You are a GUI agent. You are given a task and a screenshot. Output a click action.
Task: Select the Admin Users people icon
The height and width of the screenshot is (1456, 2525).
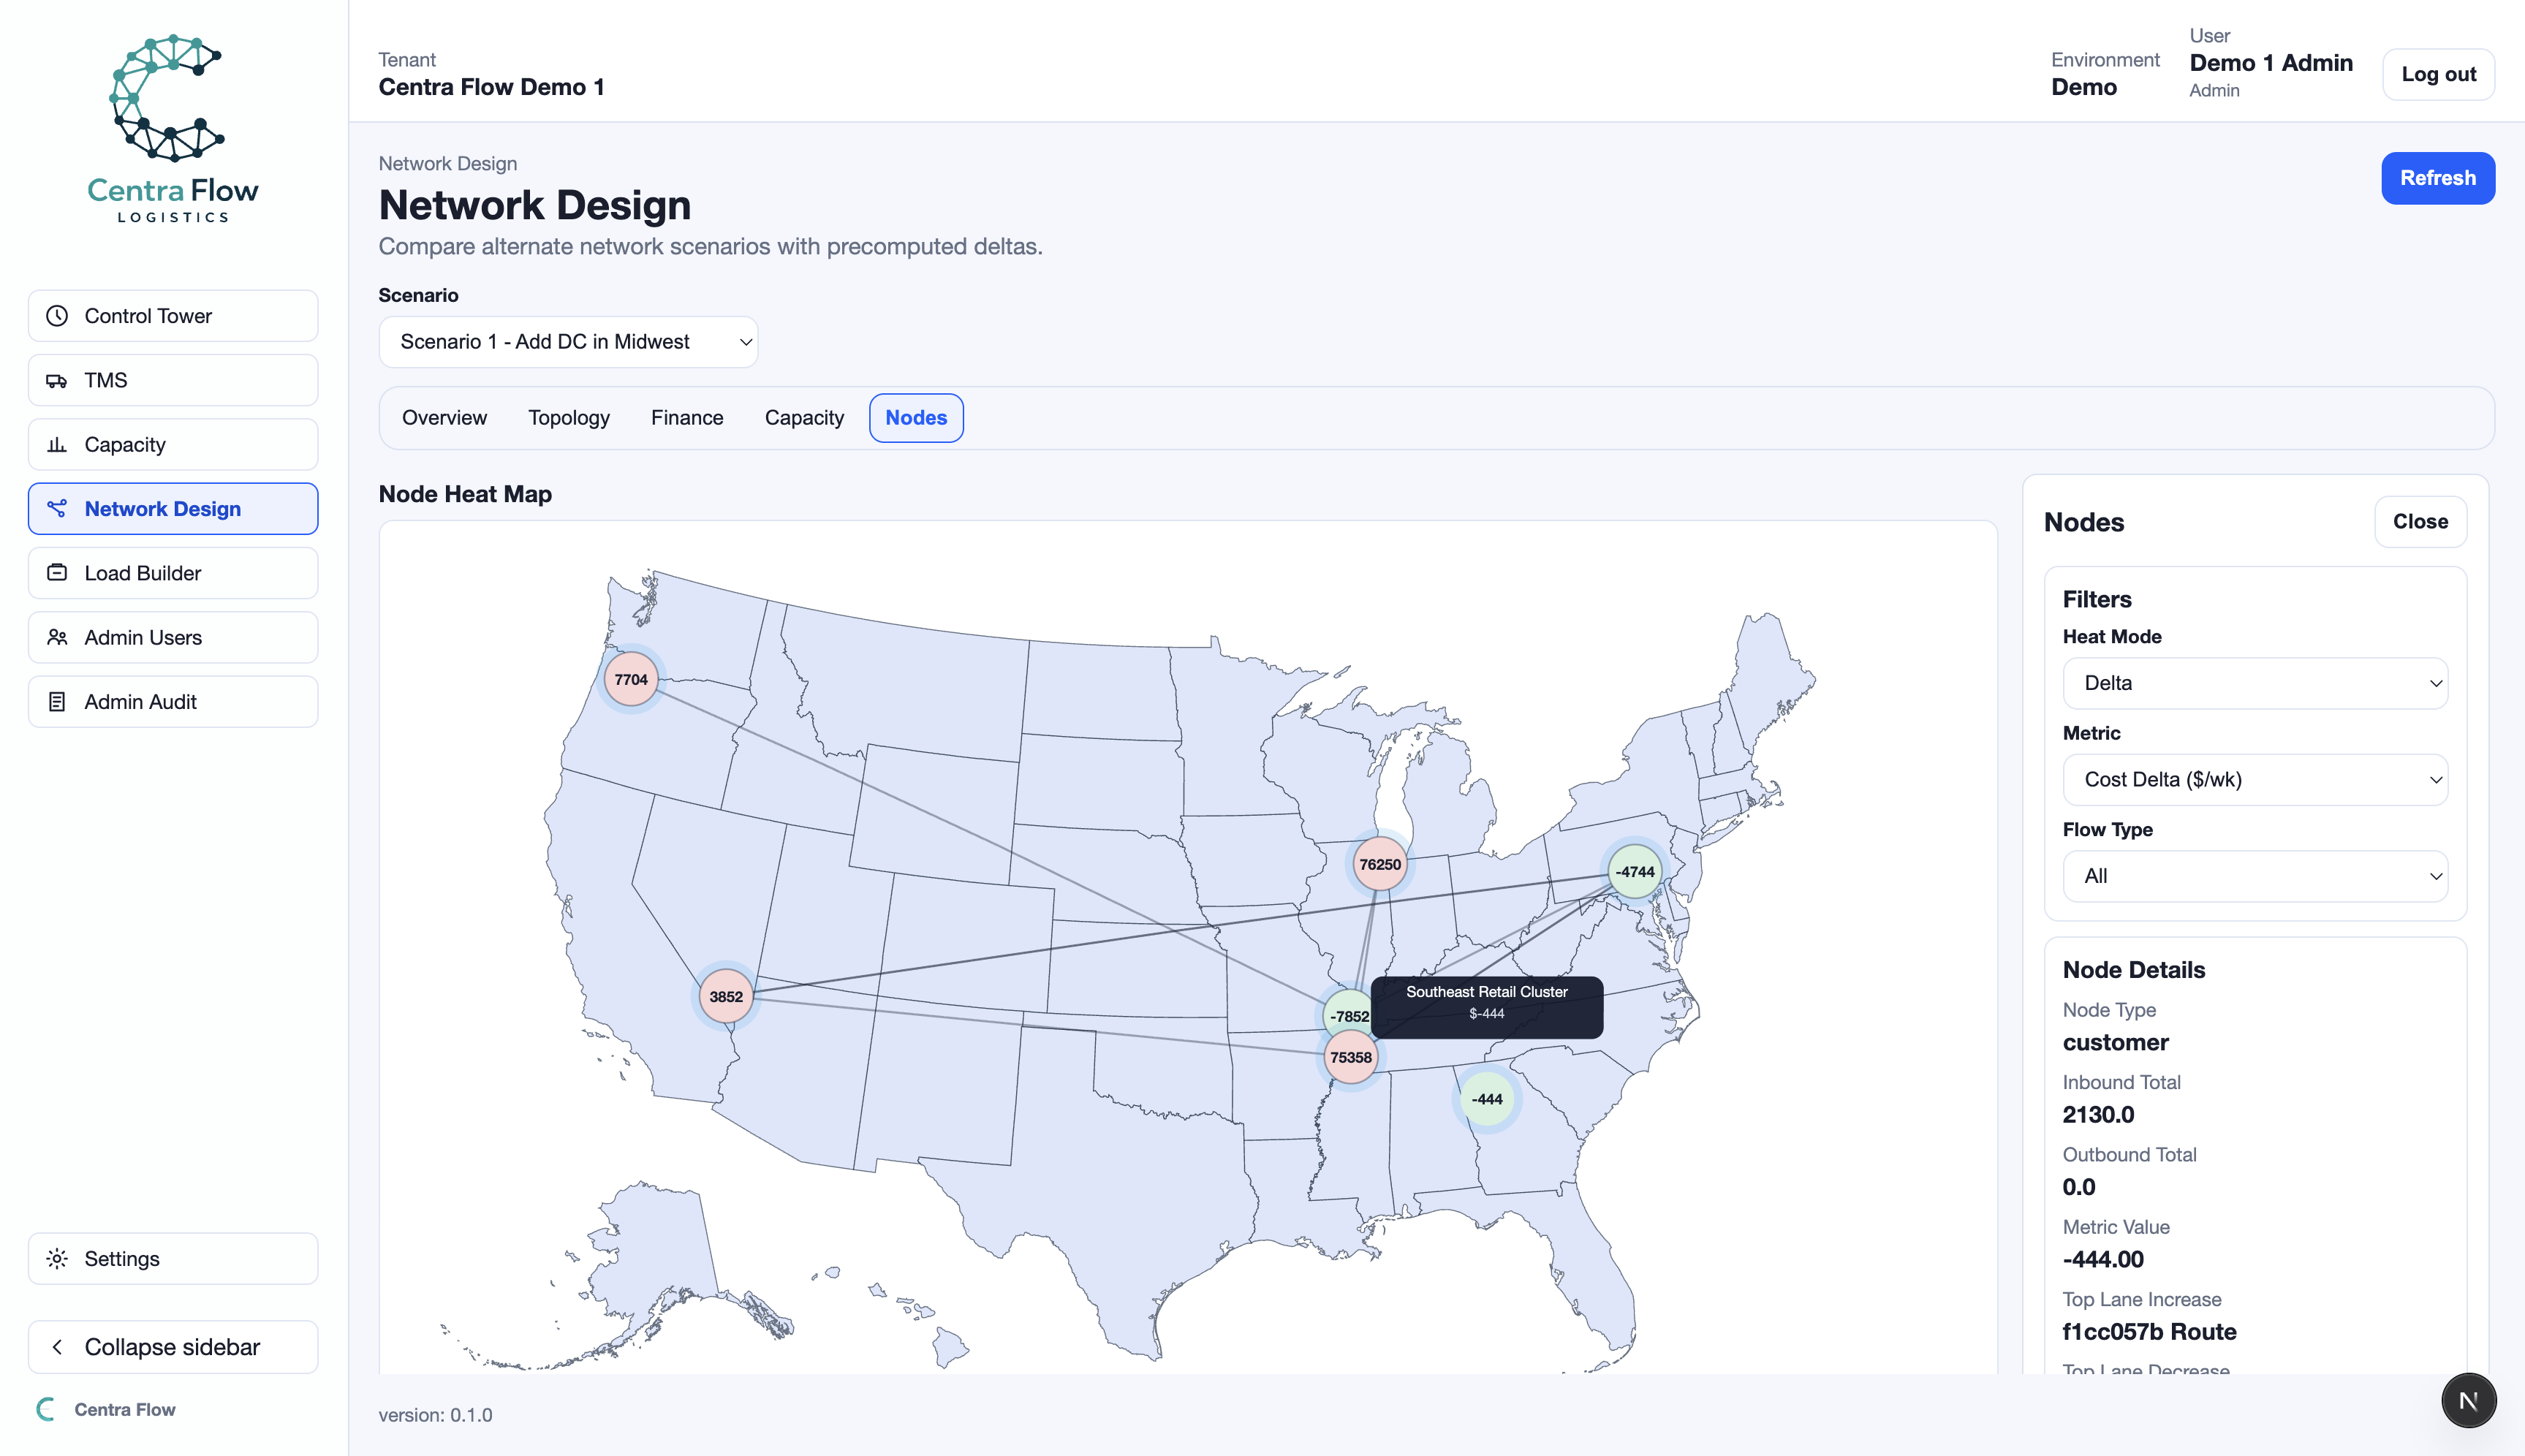[x=57, y=637]
